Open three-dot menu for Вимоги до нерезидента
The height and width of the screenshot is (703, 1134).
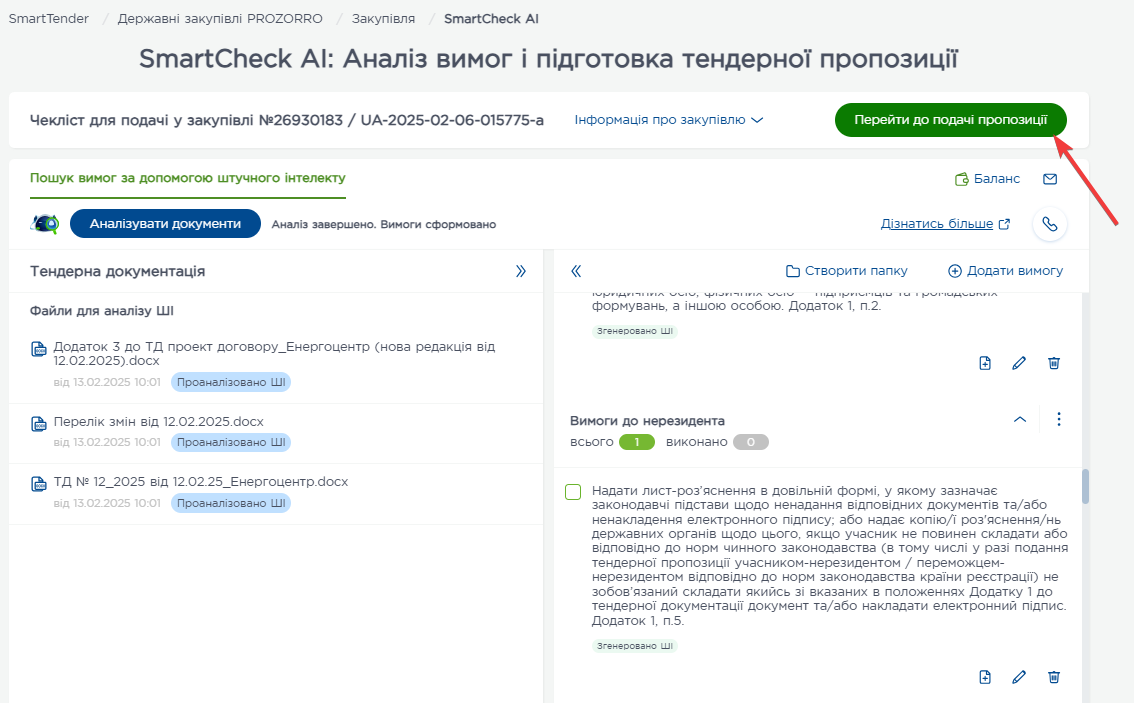point(1059,419)
